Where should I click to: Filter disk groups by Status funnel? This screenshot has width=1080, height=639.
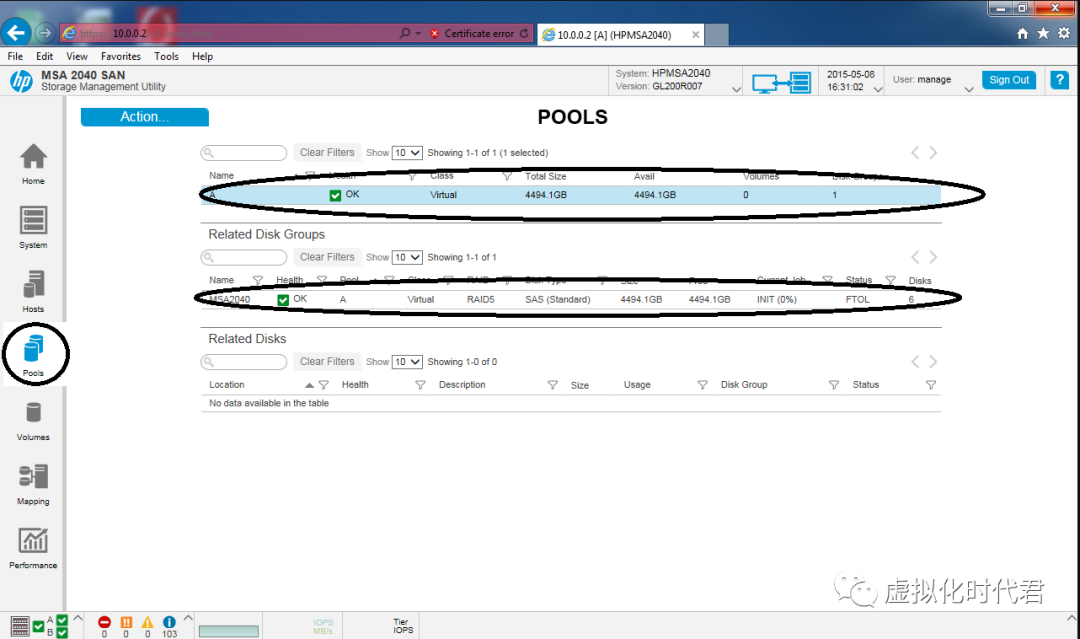890,280
